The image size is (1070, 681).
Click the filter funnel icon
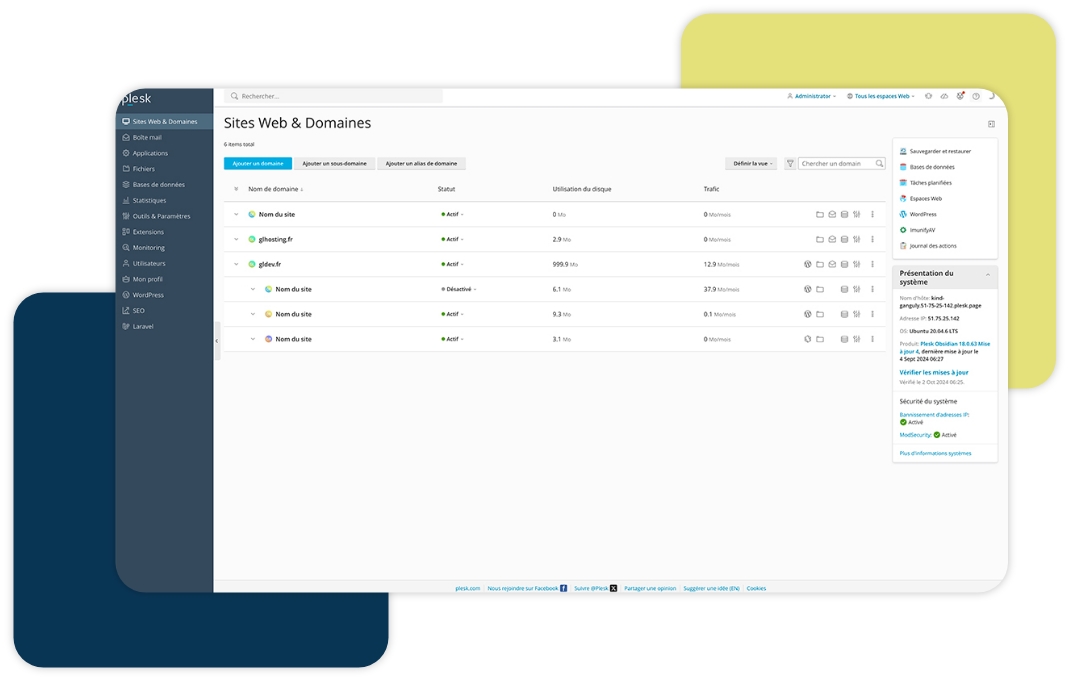pos(790,164)
